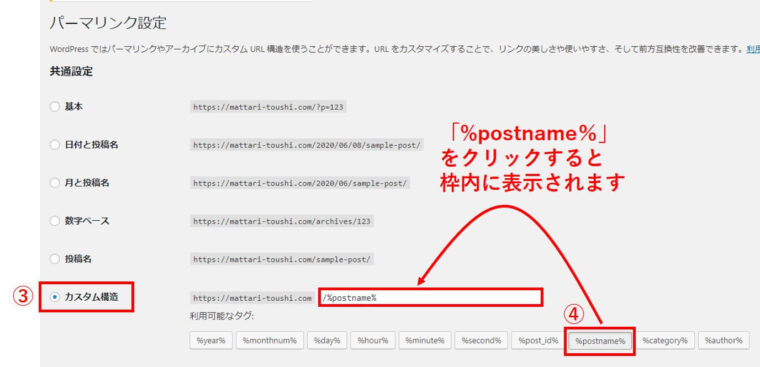This screenshot has height=367, width=760.
Task: Select the 基本 radio button
Action: (x=54, y=107)
